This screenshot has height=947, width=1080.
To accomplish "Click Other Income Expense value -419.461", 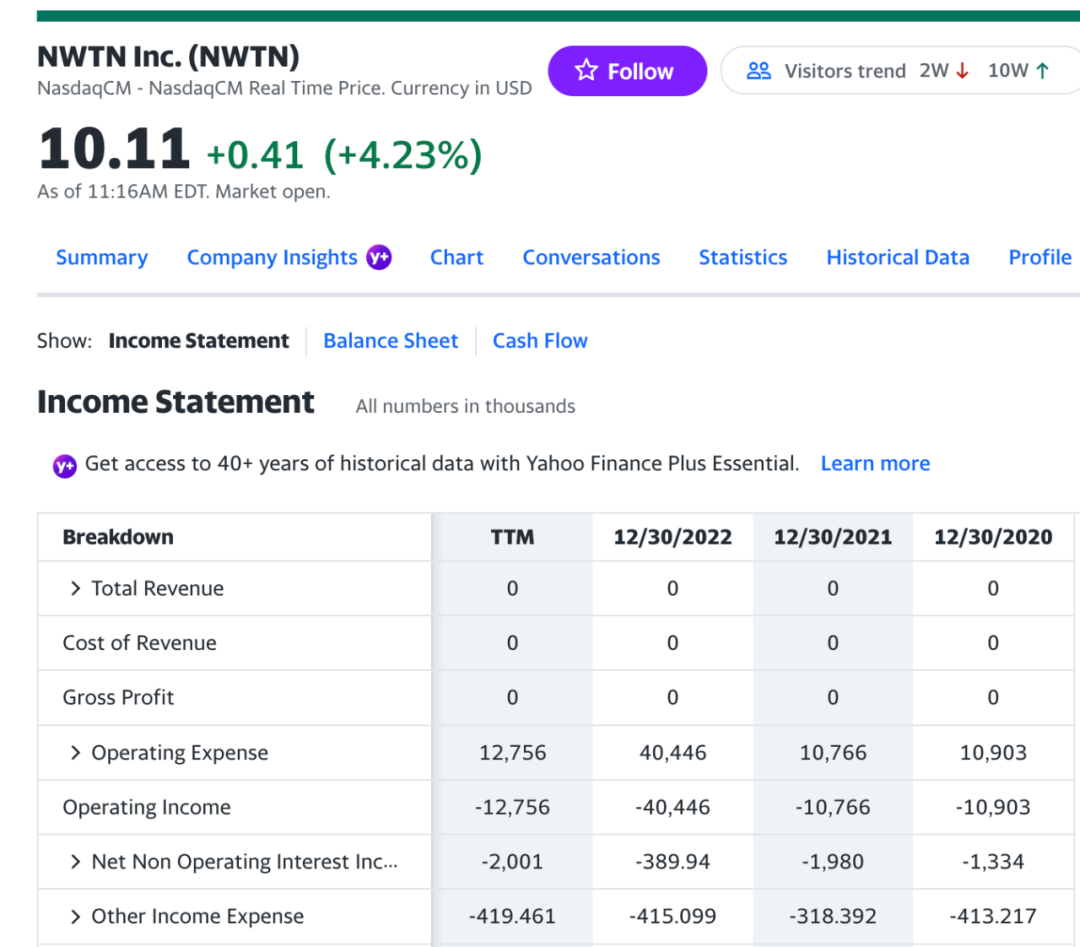I will 512,916.
